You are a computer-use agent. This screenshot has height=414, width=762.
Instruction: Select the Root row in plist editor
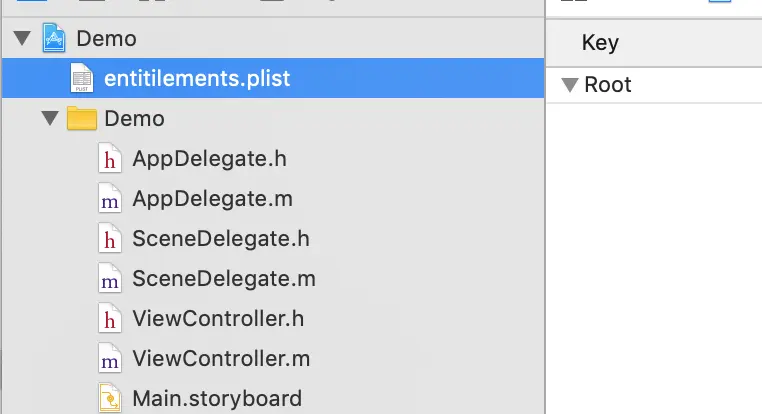coord(654,85)
